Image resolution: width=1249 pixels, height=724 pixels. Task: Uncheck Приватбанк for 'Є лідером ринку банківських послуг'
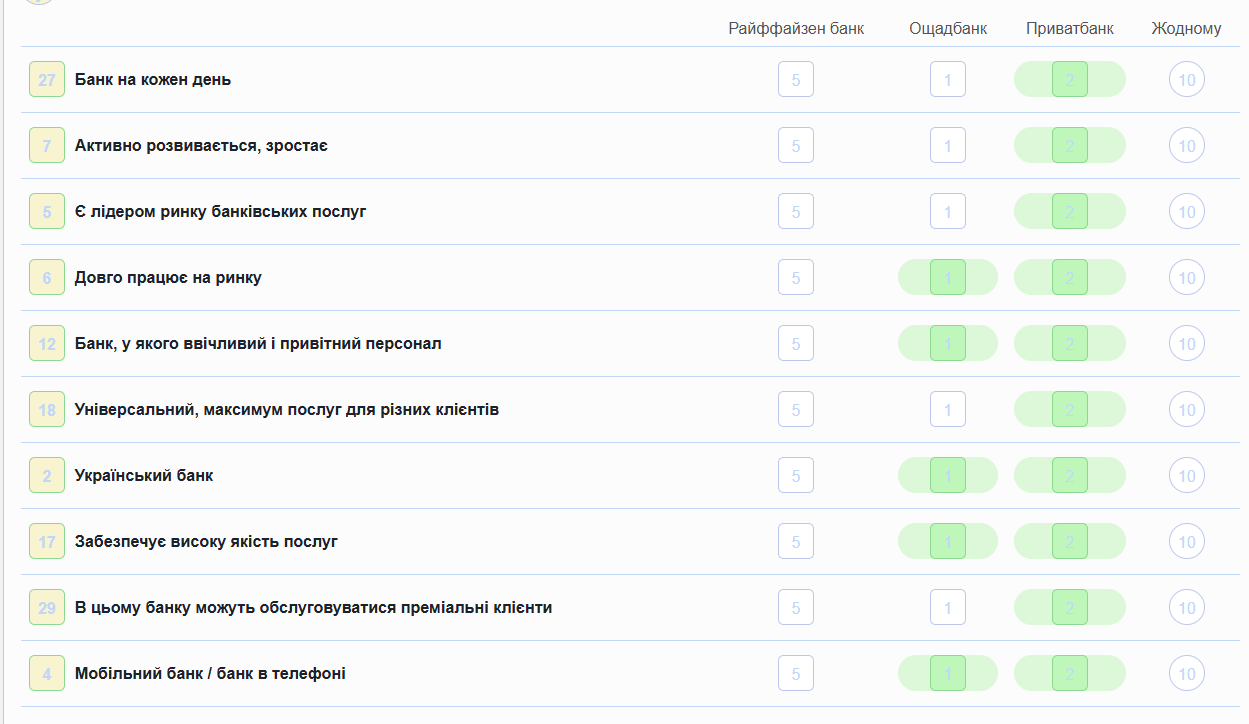click(1069, 212)
